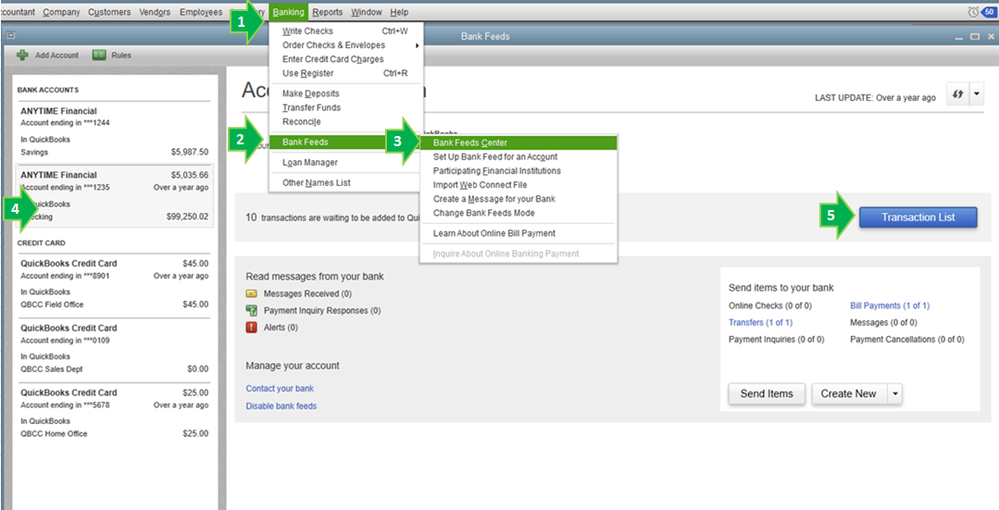
Task: Open the Bank Feeds window system menu icon
Action: (x=11, y=36)
